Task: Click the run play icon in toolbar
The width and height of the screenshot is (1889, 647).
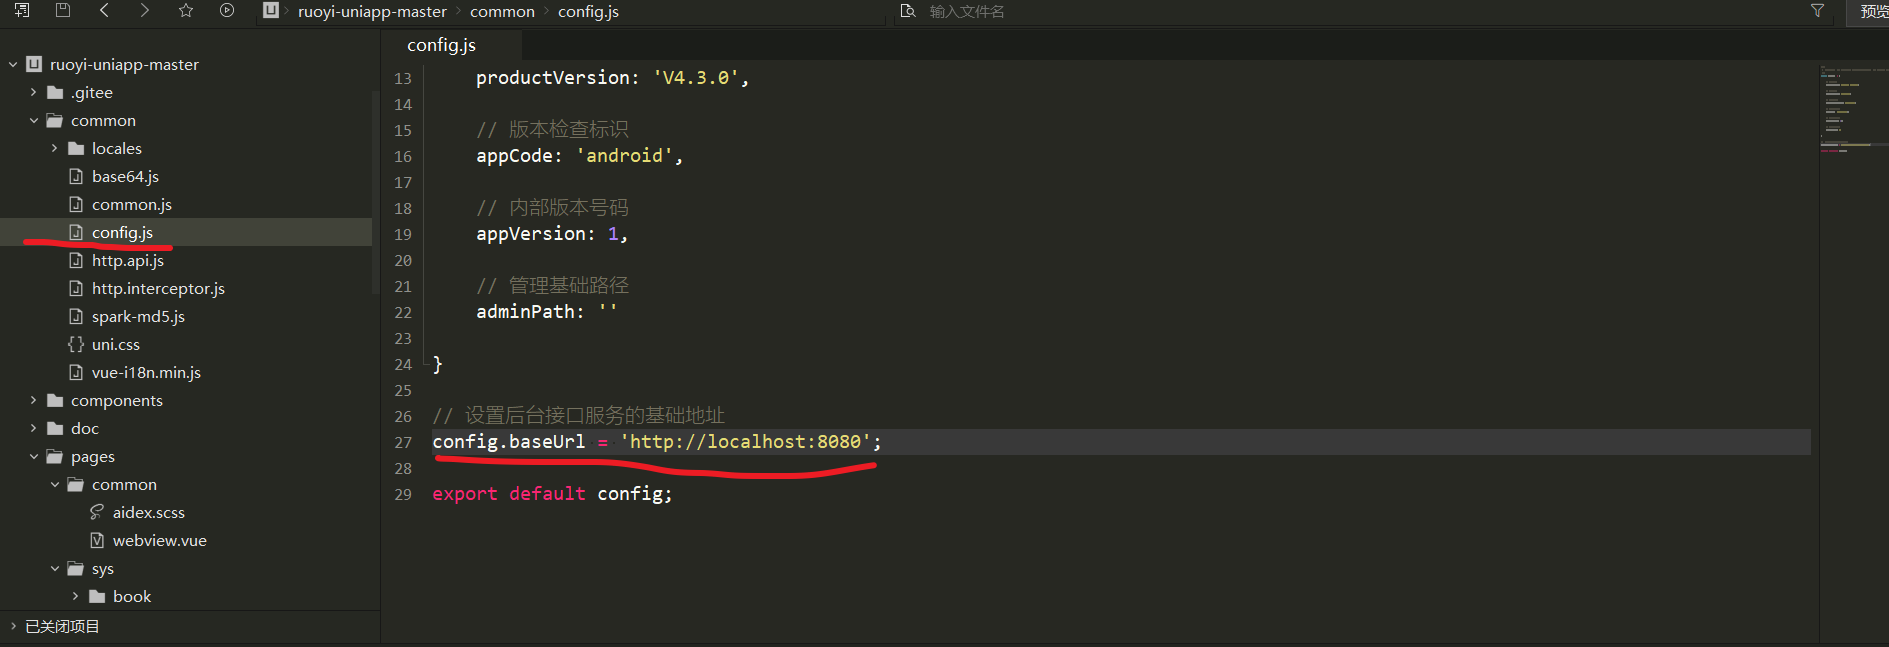Action: (x=227, y=10)
